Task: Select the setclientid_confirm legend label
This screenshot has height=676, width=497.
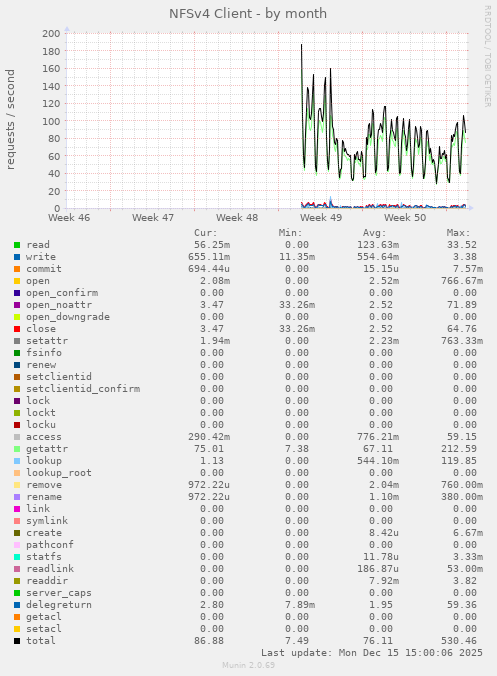Action: pos(83,389)
